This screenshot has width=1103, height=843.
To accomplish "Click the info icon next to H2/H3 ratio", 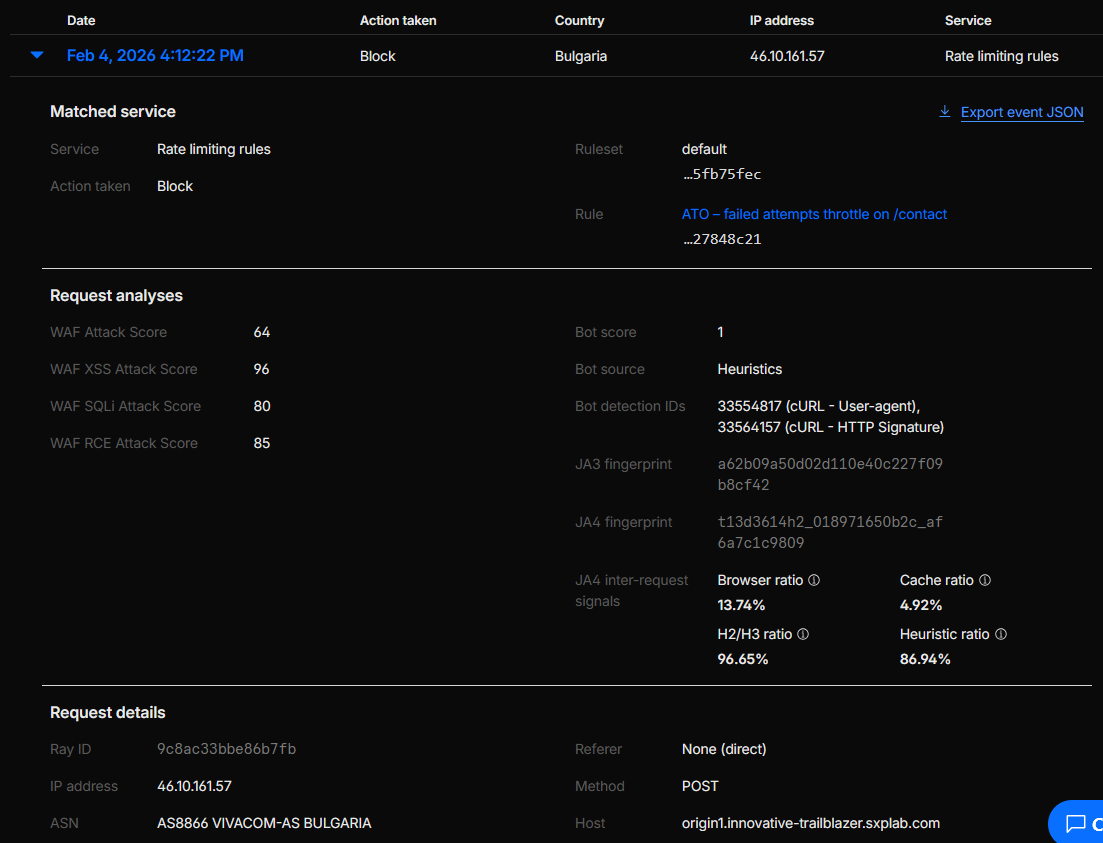I will [803, 634].
